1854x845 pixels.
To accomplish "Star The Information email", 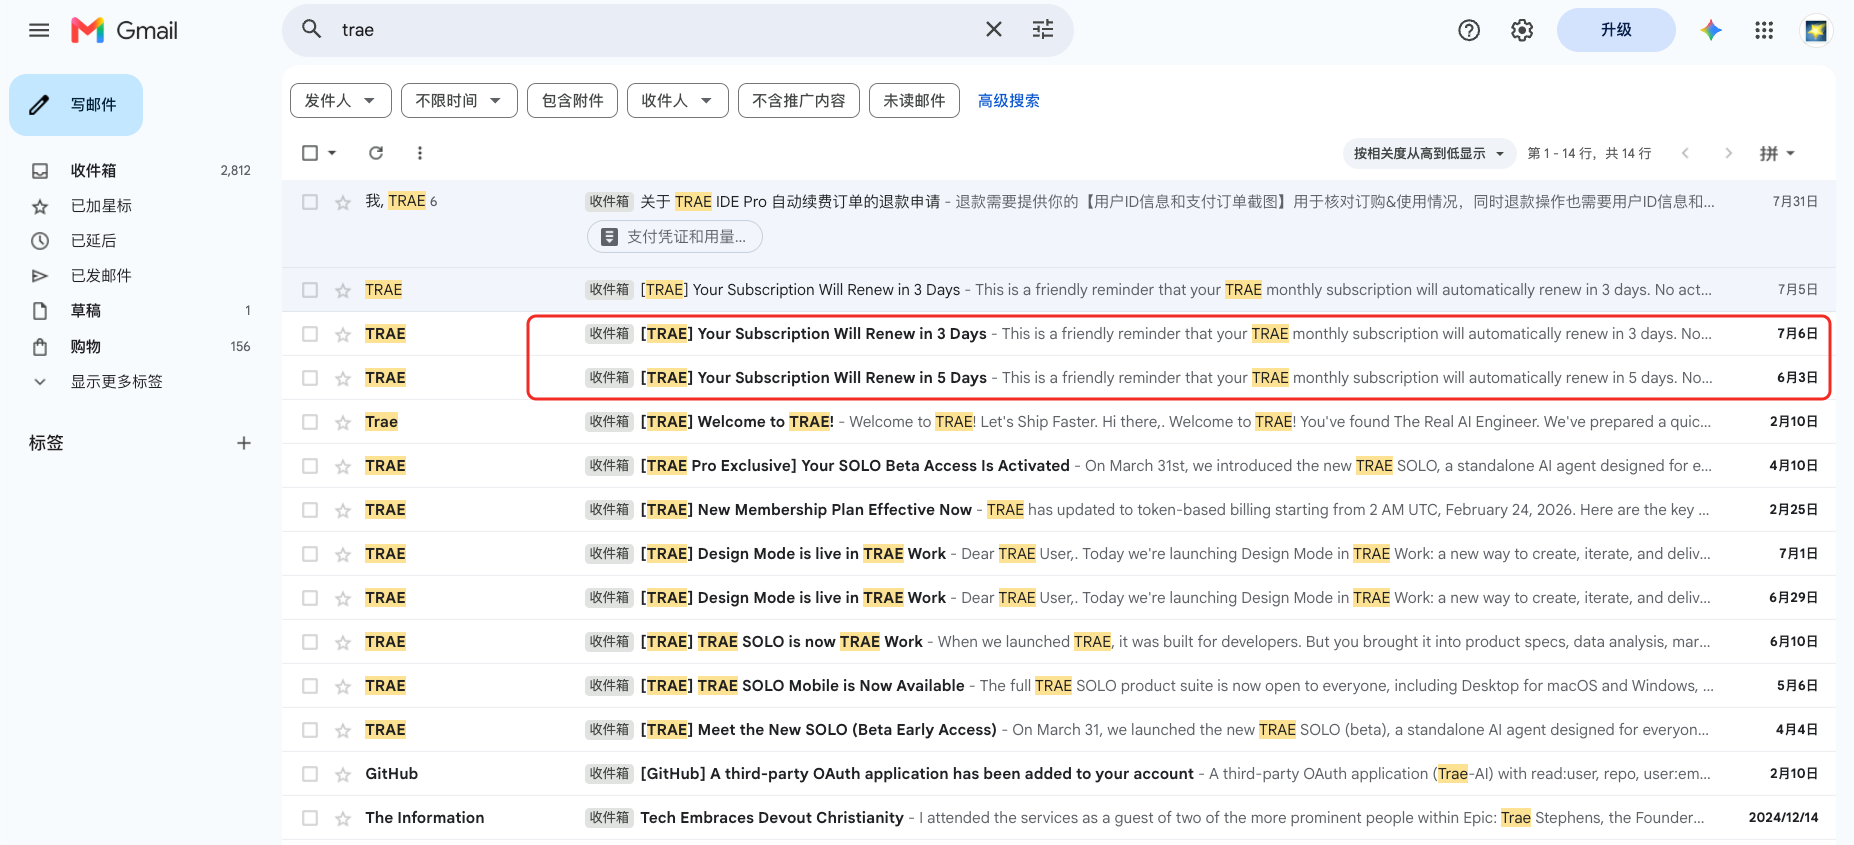I will coord(343,818).
